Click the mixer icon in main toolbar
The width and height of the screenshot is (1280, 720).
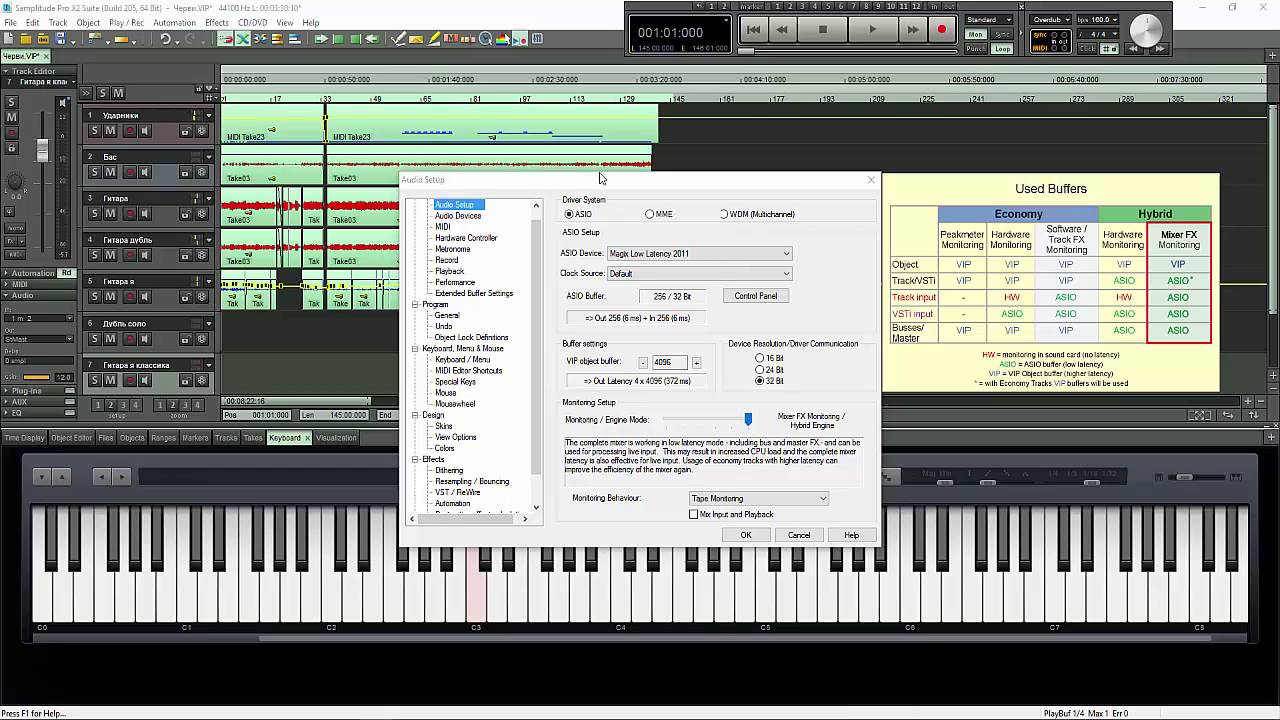coord(538,39)
